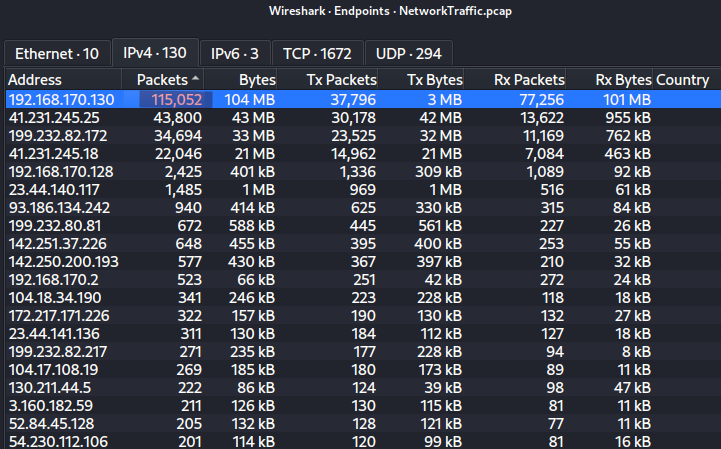Open the IPv6 · 3 tab
The height and width of the screenshot is (449, 721).
235,54
